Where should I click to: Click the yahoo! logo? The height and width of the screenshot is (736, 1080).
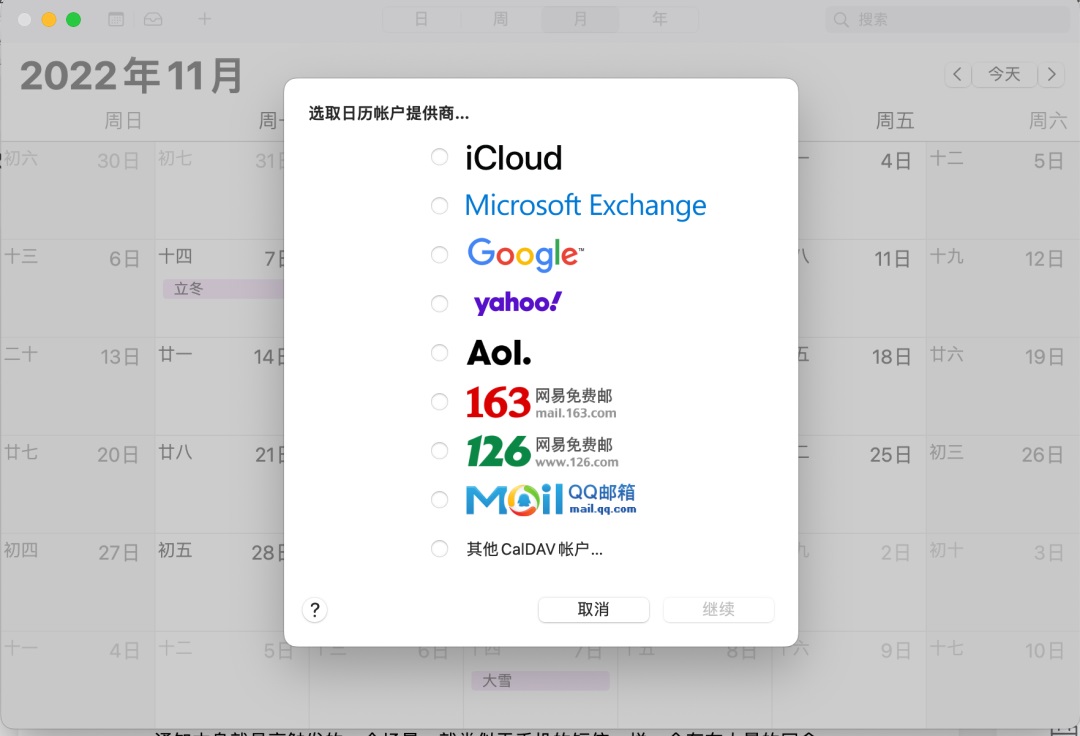[x=517, y=302]
